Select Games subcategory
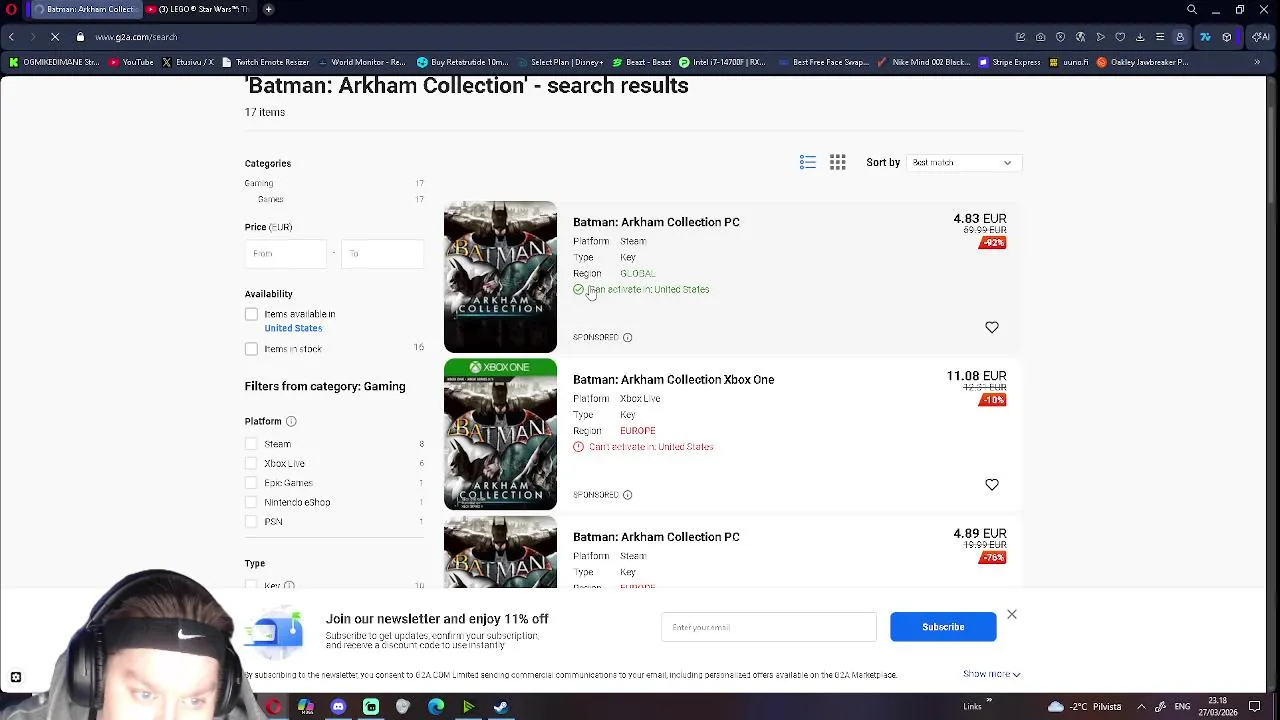The width and height of the screenshot is (1280, 720). tap(270, 199)
